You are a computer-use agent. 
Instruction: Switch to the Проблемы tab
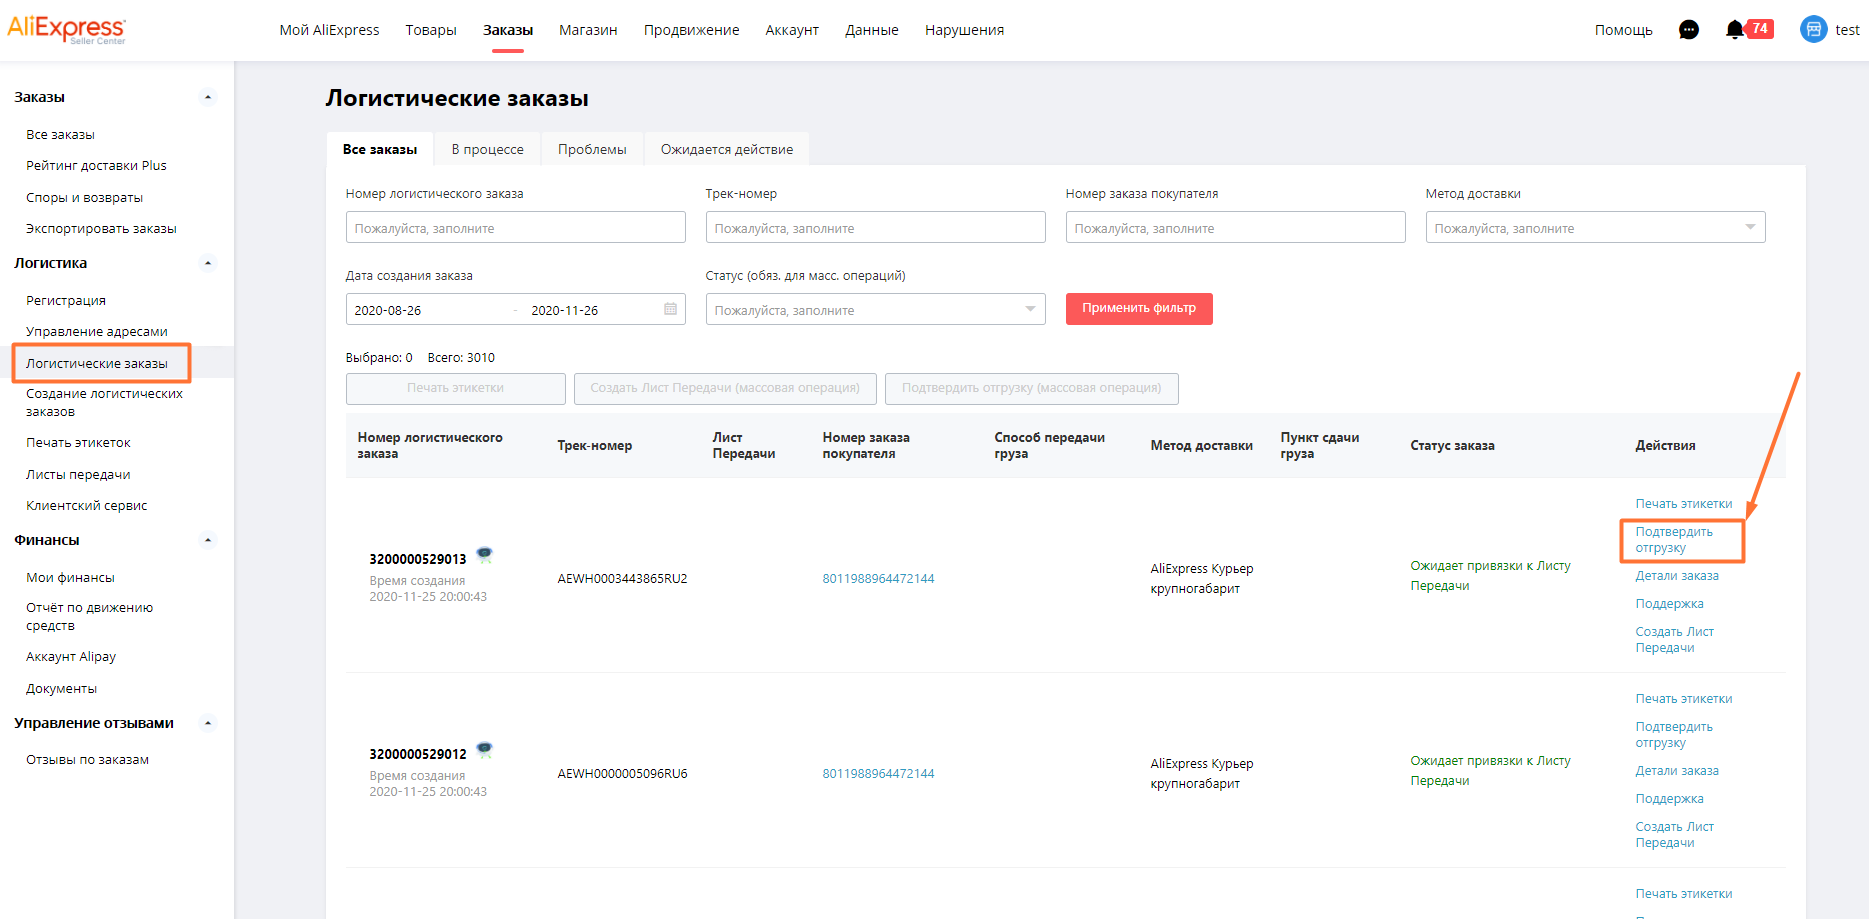point(592,149)
